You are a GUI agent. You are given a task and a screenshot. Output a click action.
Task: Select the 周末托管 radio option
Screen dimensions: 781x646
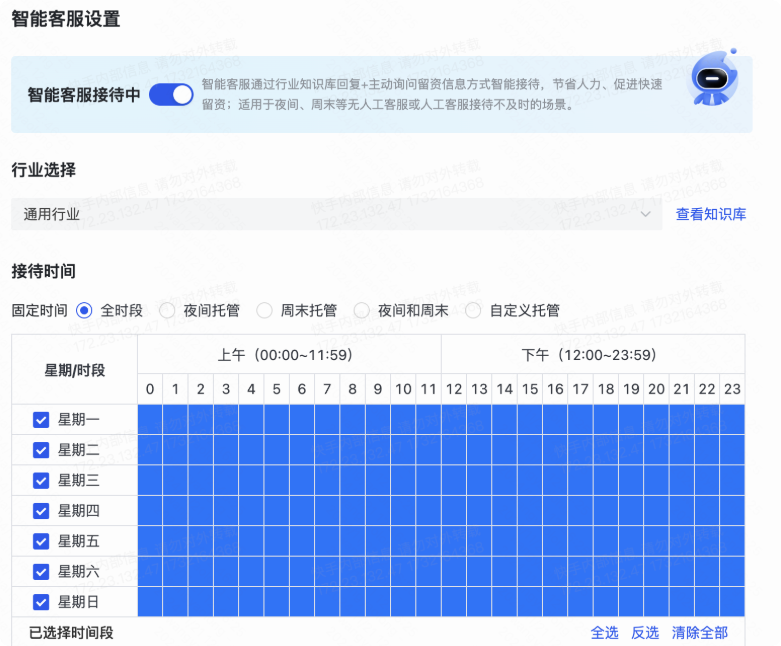pos(264,311)
